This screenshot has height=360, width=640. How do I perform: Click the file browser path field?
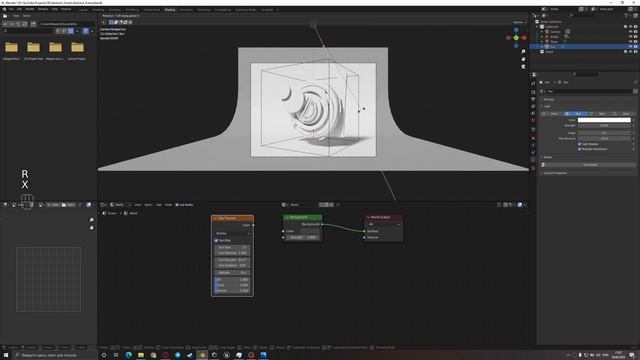click(x=67, y=24)
